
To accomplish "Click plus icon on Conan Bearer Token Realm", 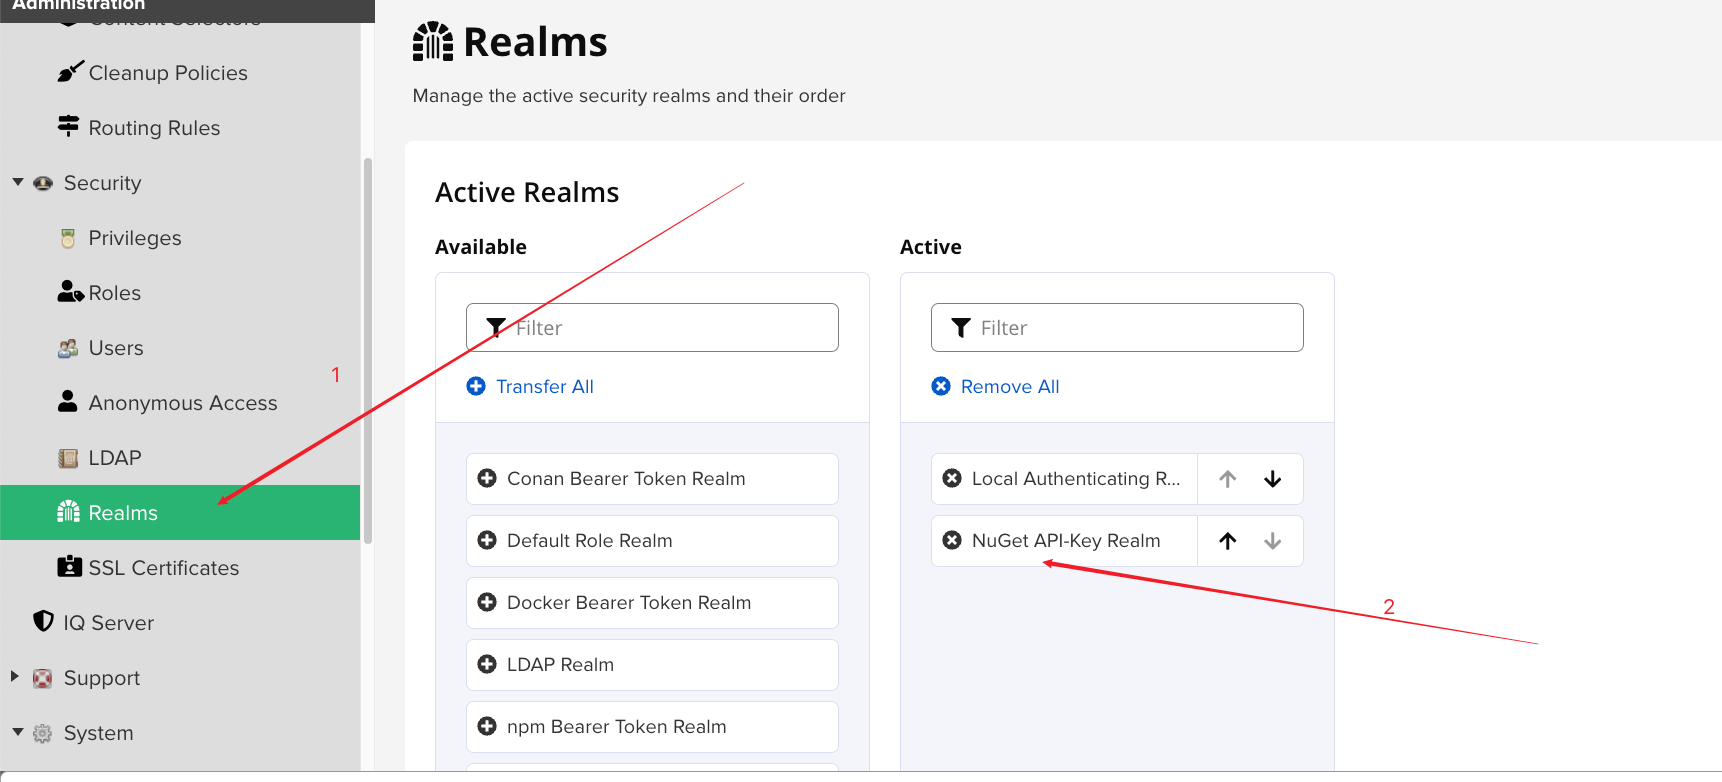I will (x=487, y=478).
